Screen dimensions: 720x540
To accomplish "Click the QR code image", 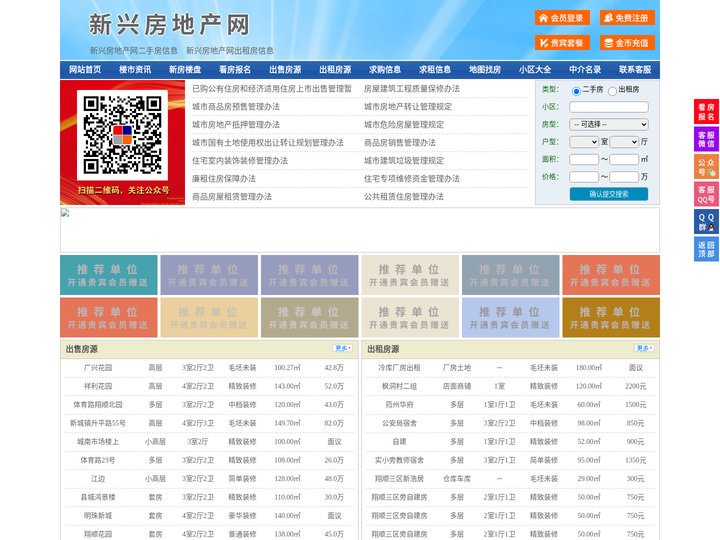I will click(x=122, y=135).
